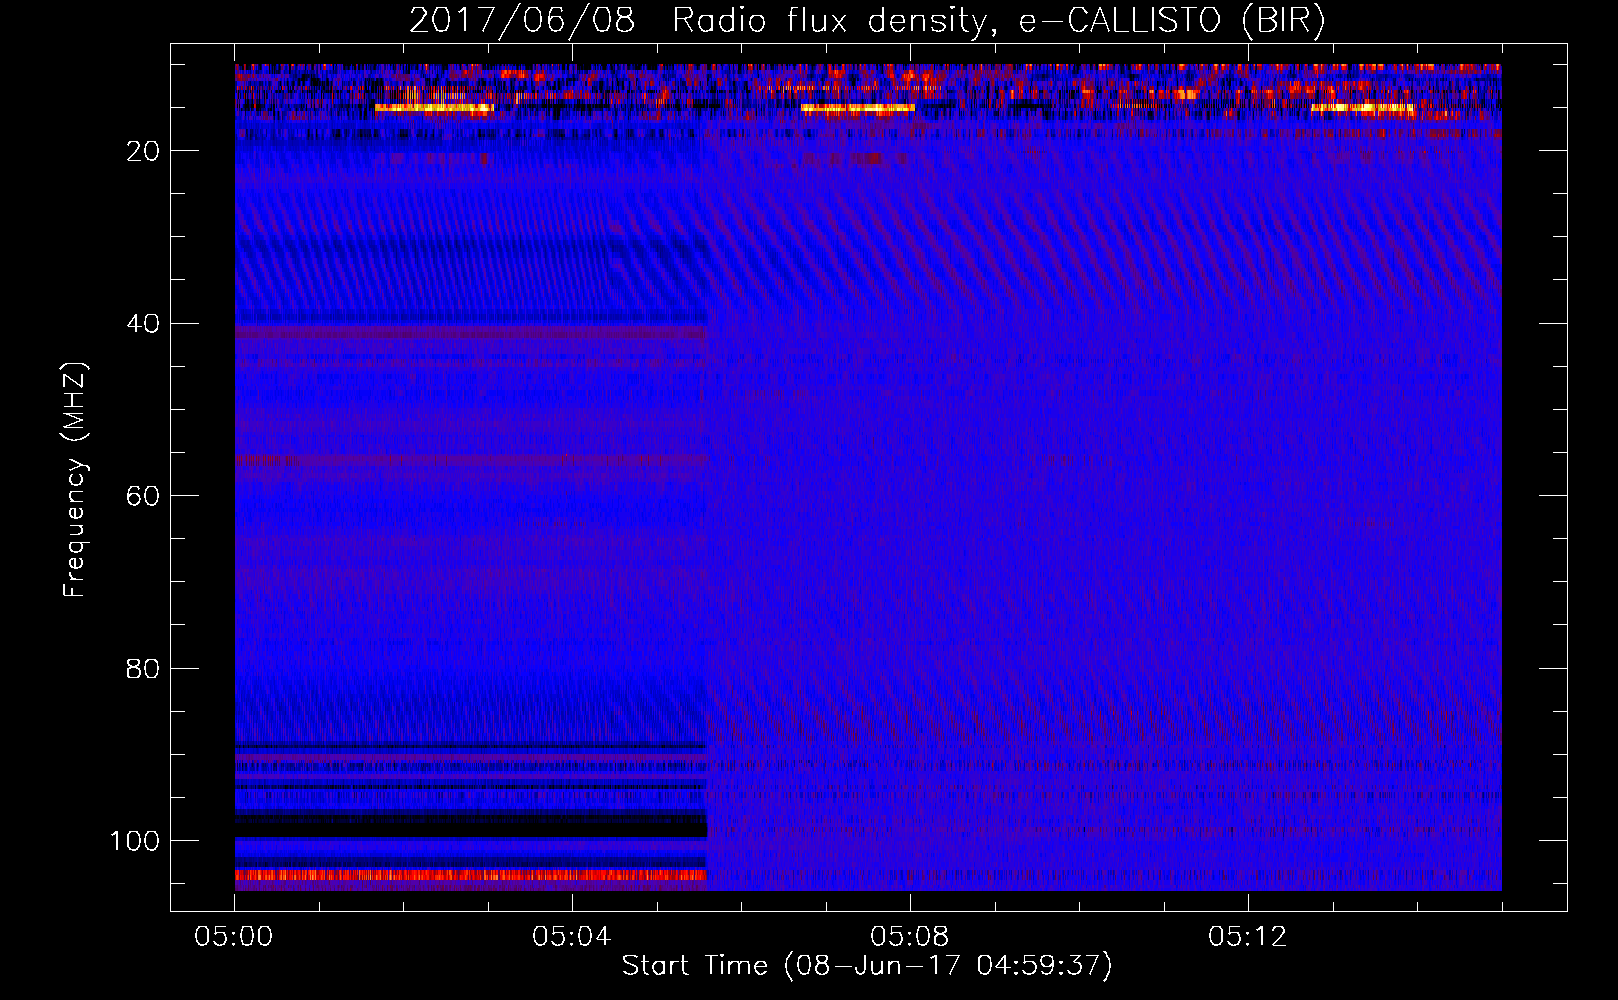Click the '60' frequency tick label

point(144,496)
